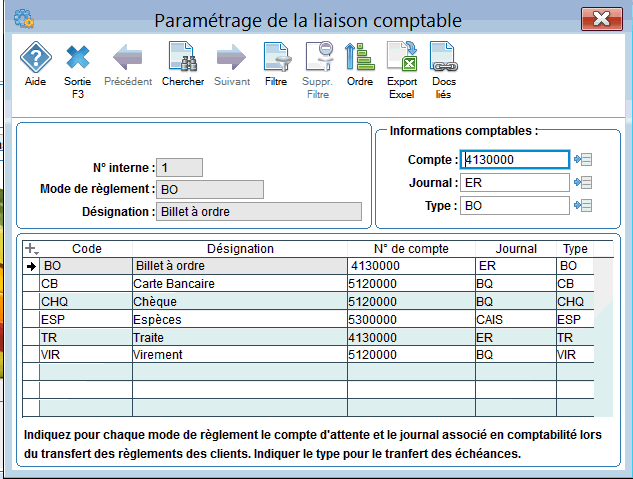Select the Carte Bancaire row
The image size is (633, 479).
pyautogui.click(x=240, y=284)
